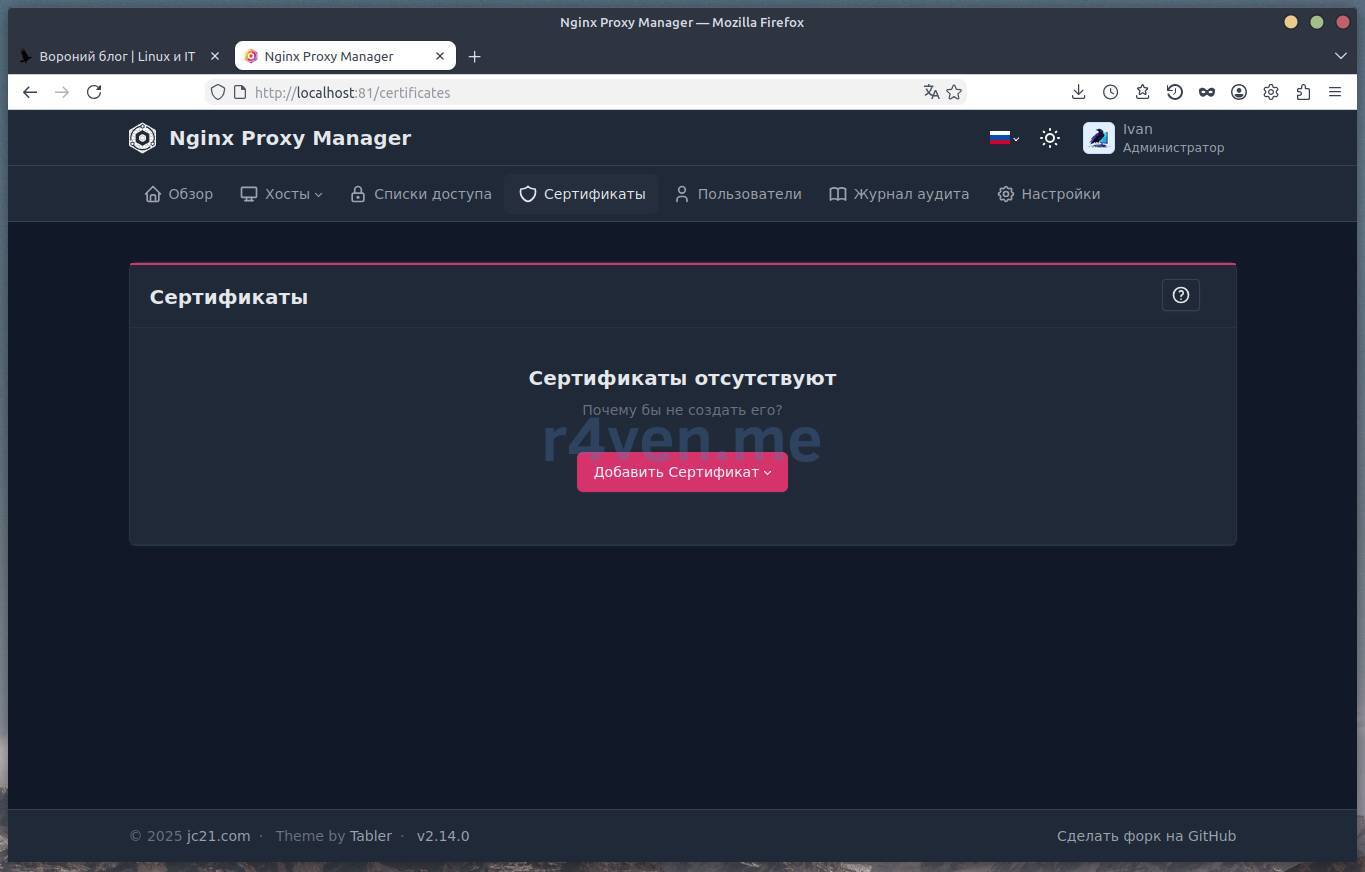Open Списки доступа section
This screenshot has width=1365, height=872.
421,194
